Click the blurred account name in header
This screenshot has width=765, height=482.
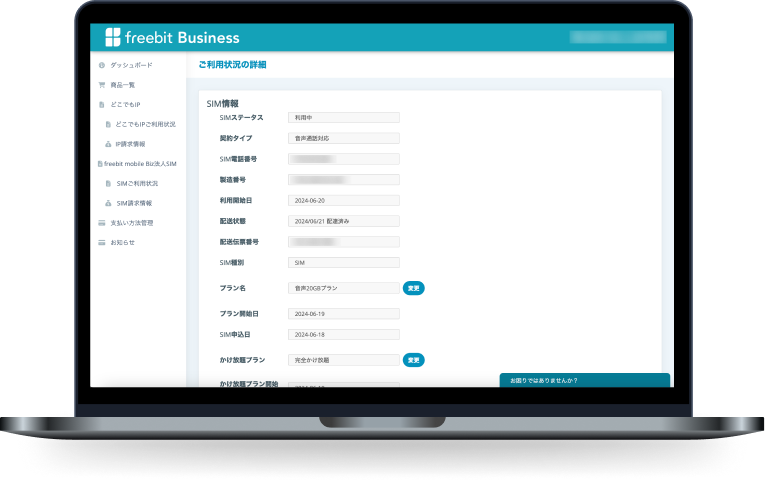(x=616, y=38)
